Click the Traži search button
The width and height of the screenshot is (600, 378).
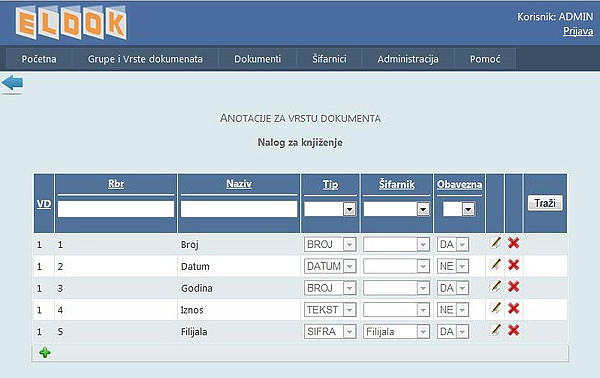coord(545,203)
